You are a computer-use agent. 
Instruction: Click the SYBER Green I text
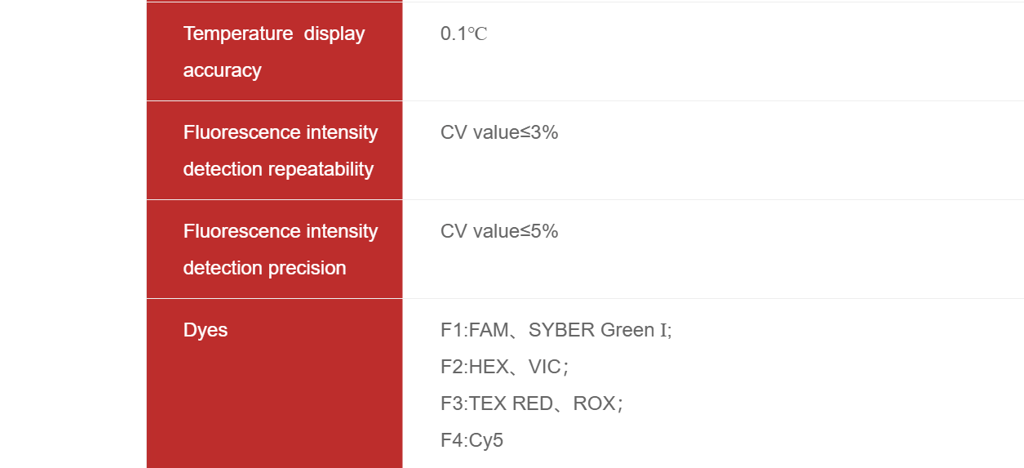pyautogui.click(x=599, y=330)
